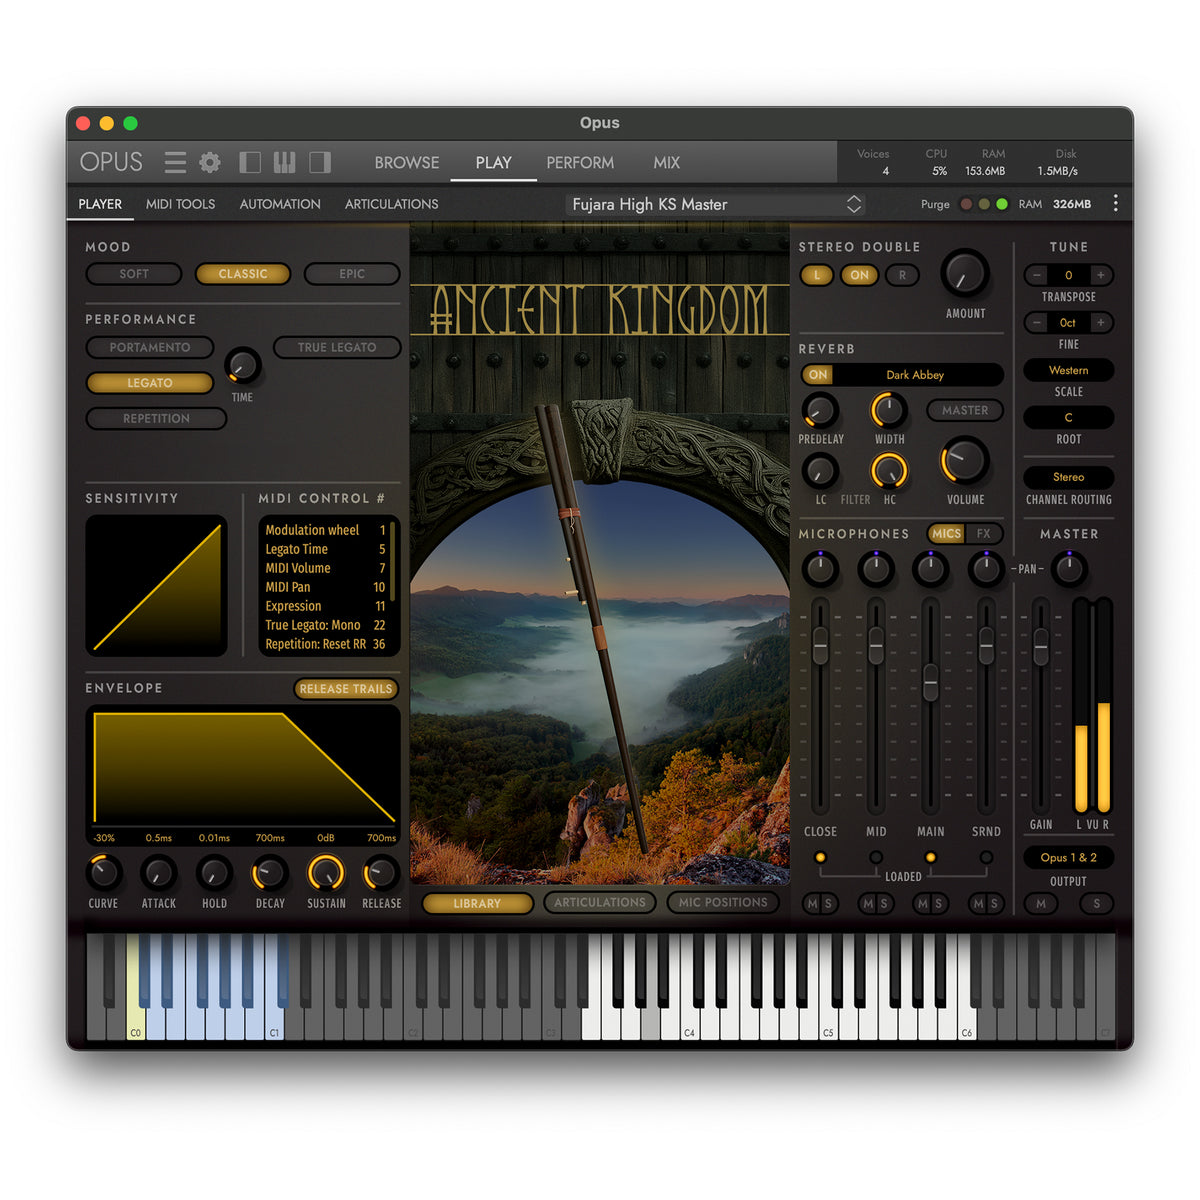Select the EPIC mood button
This screenshot has width=1200, height=1200.
pyautogui.click(x=352, y=274)
